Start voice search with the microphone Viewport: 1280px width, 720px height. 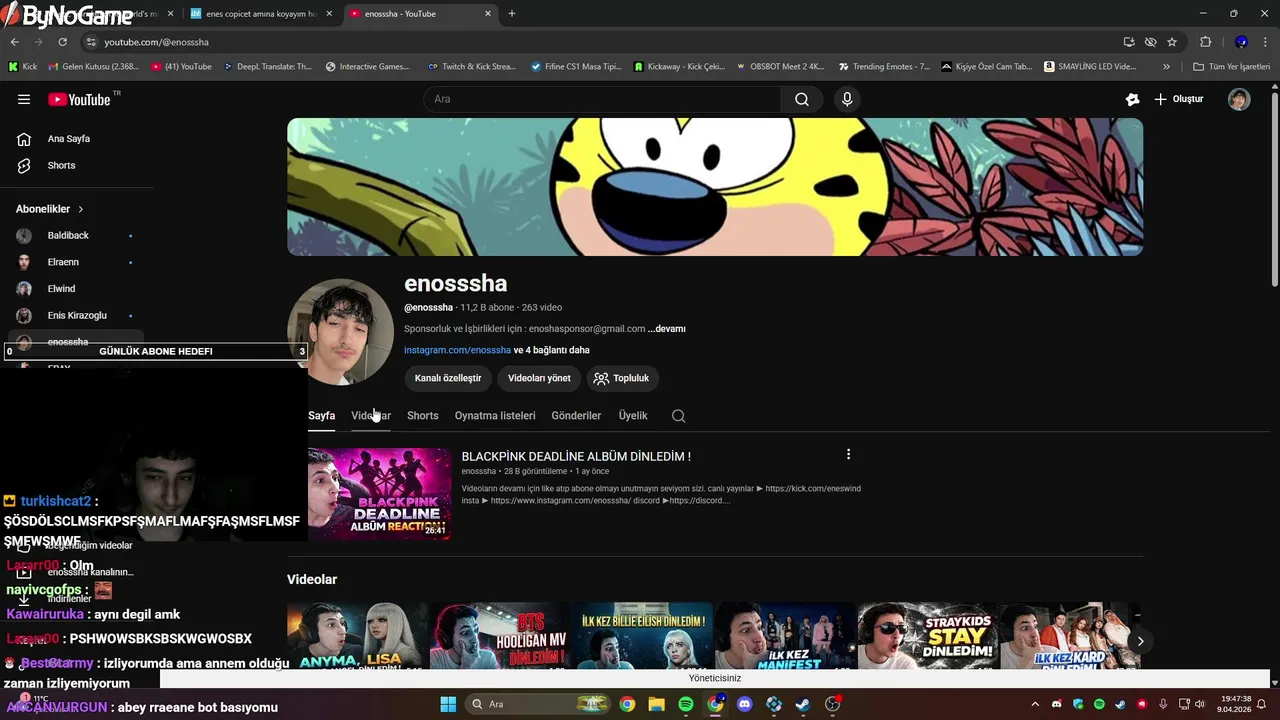tap(847, 99)
